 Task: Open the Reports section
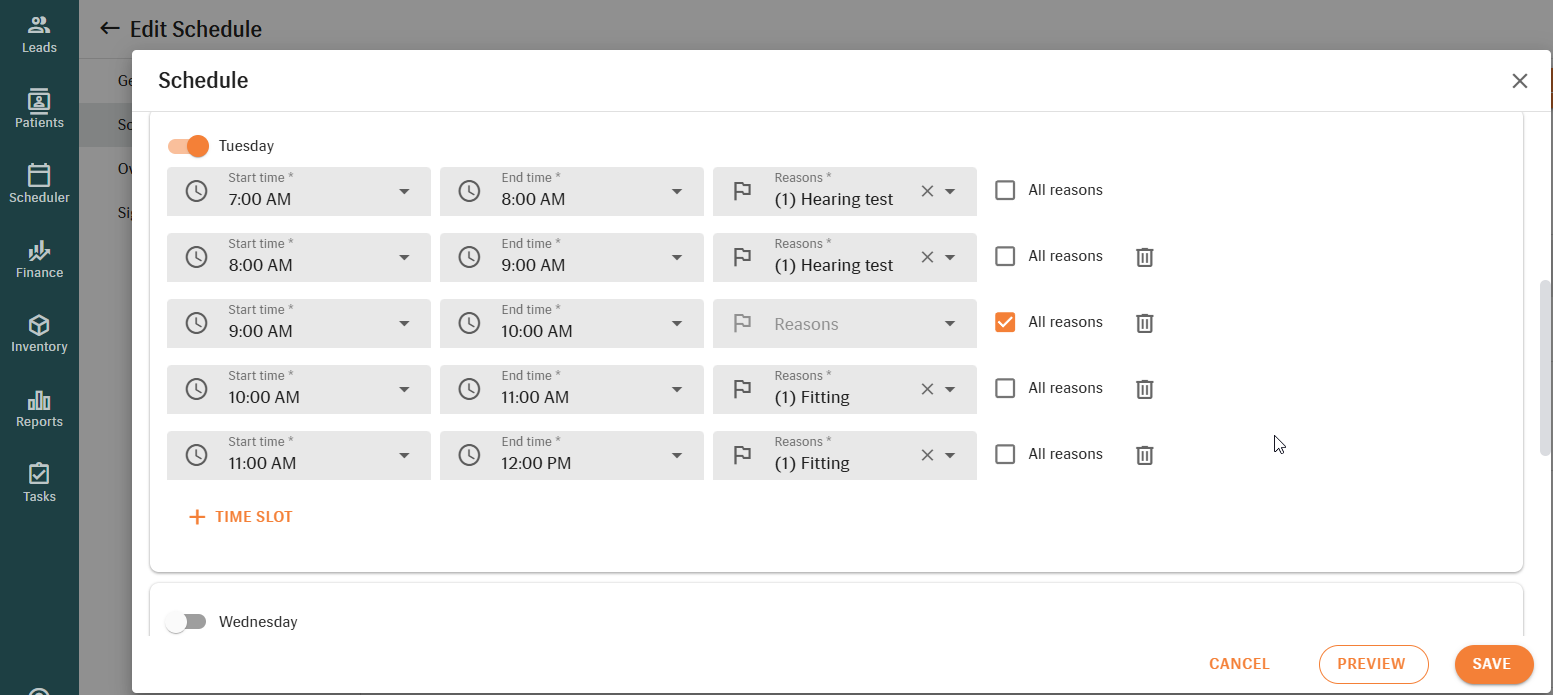(39, 408)
